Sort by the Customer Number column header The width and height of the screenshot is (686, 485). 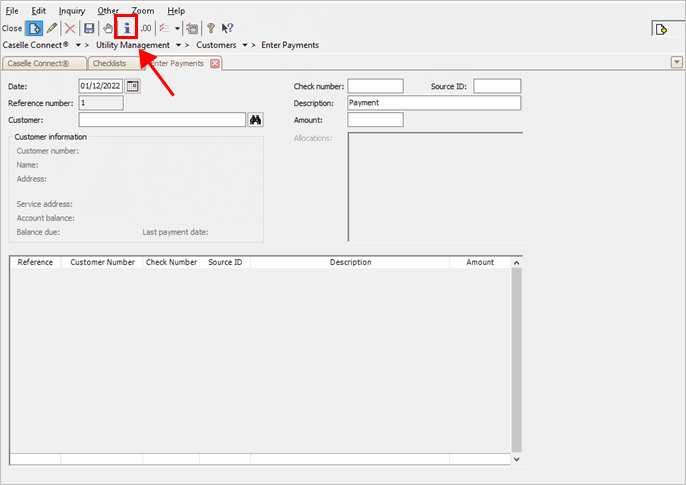(x=101, y=262)
